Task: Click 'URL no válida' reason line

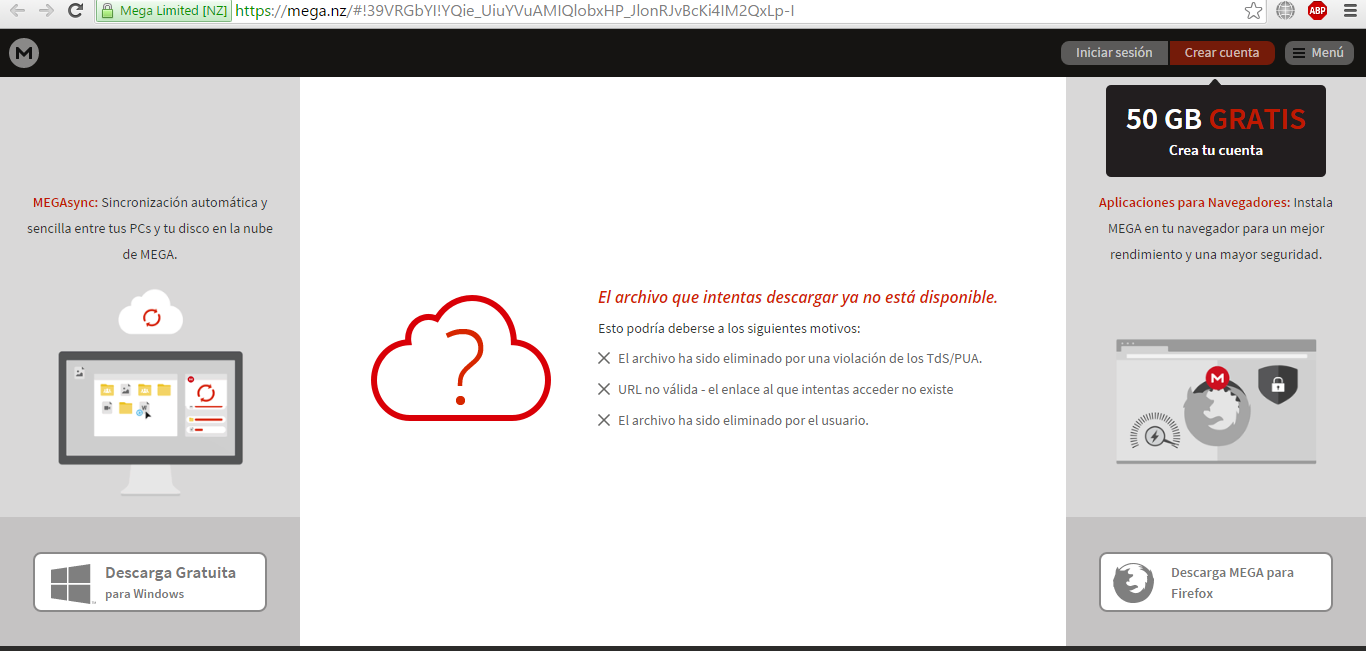Action: (x=786, y=389)
